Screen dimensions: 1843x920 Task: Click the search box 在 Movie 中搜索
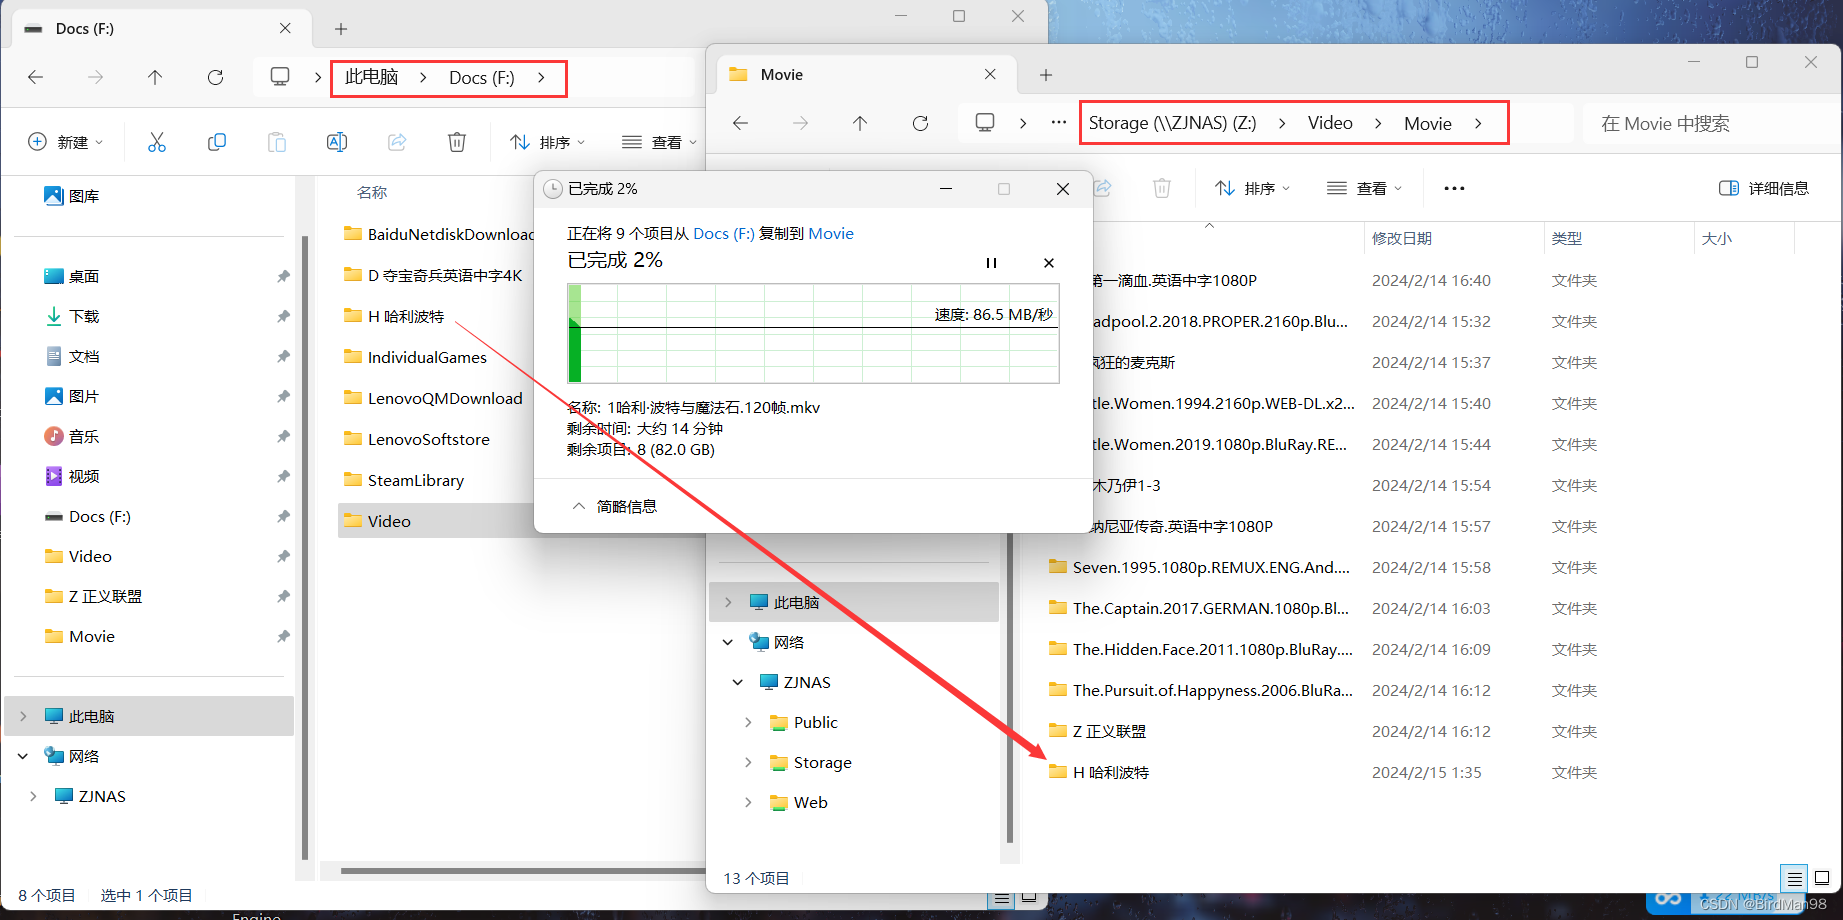(x=1710, y=123)
